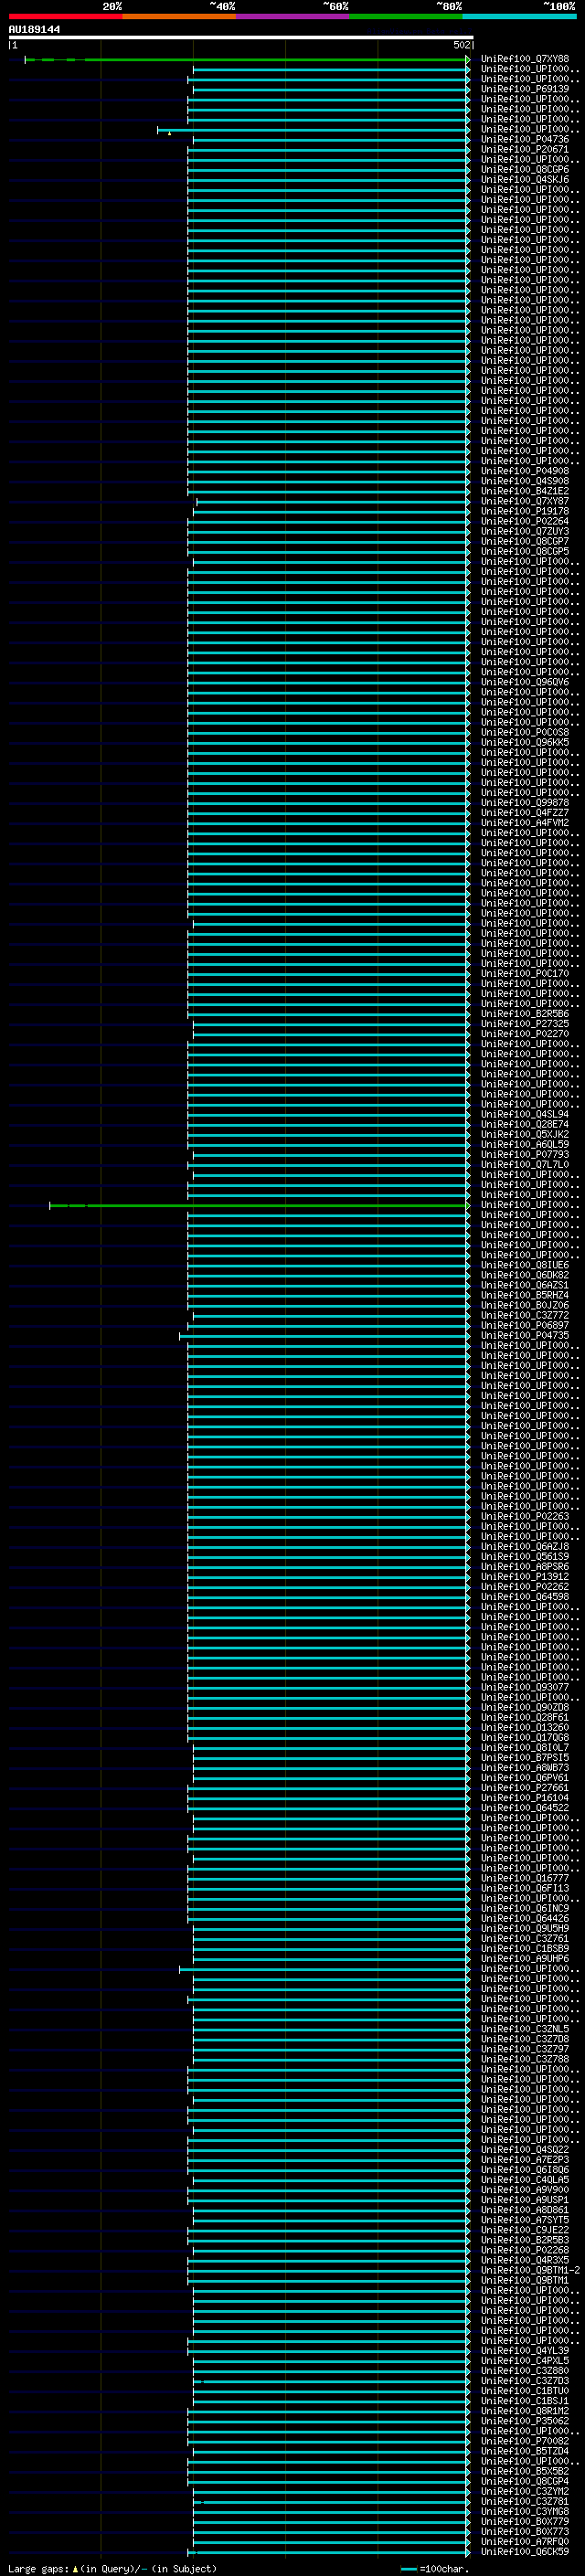Screen dimensions: 585x2576
Task: Select the UniRef100_Q4FZZ7 entry
Action: coord(525,812)
